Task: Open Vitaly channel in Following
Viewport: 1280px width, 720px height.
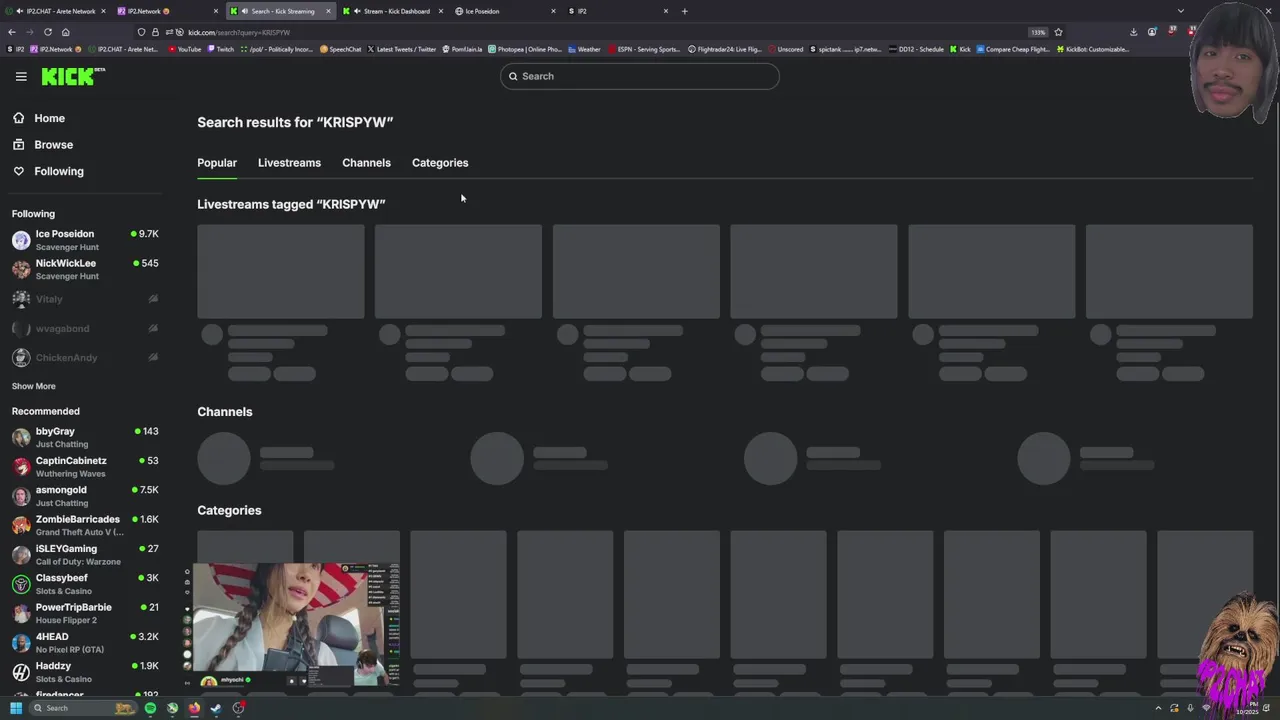Action: click(86, 298)
